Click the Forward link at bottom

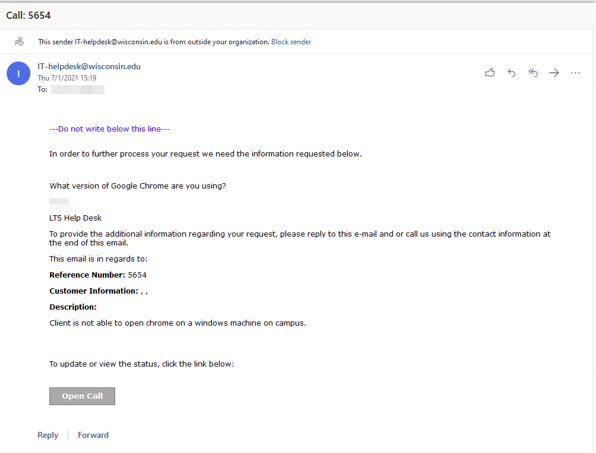pos(93,435)
